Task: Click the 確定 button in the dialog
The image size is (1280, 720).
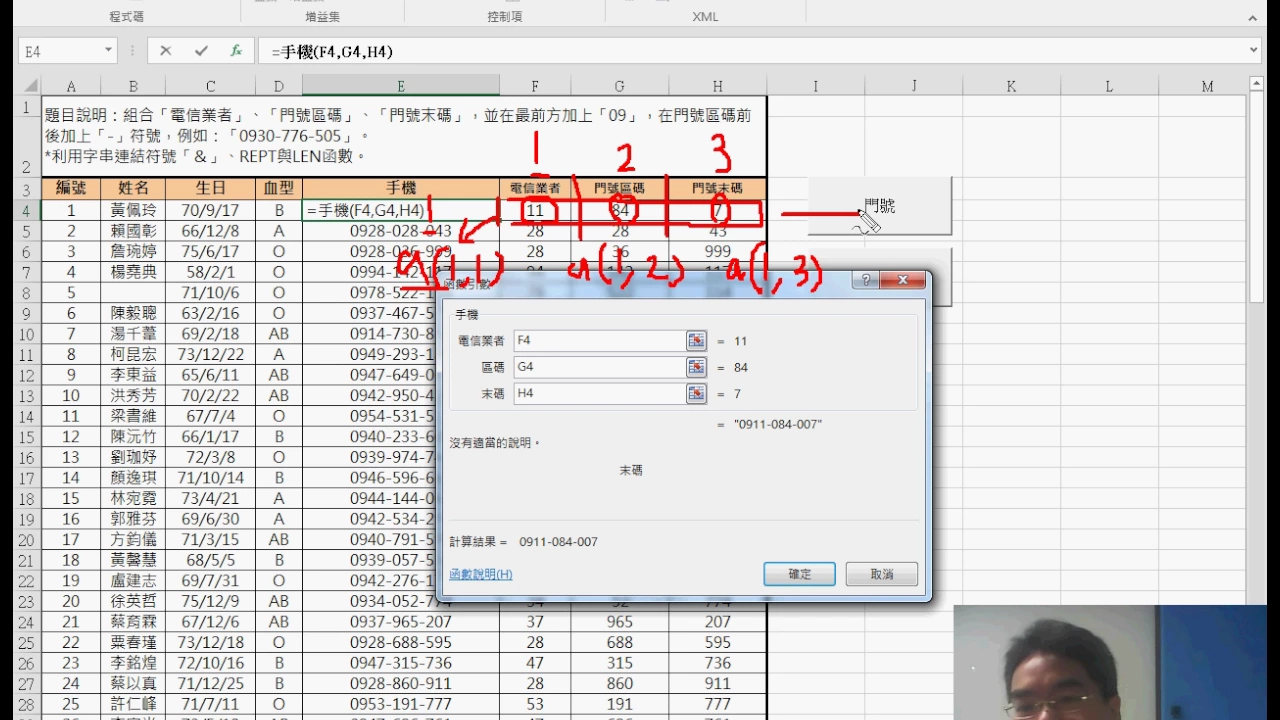Action: (800, 574)
